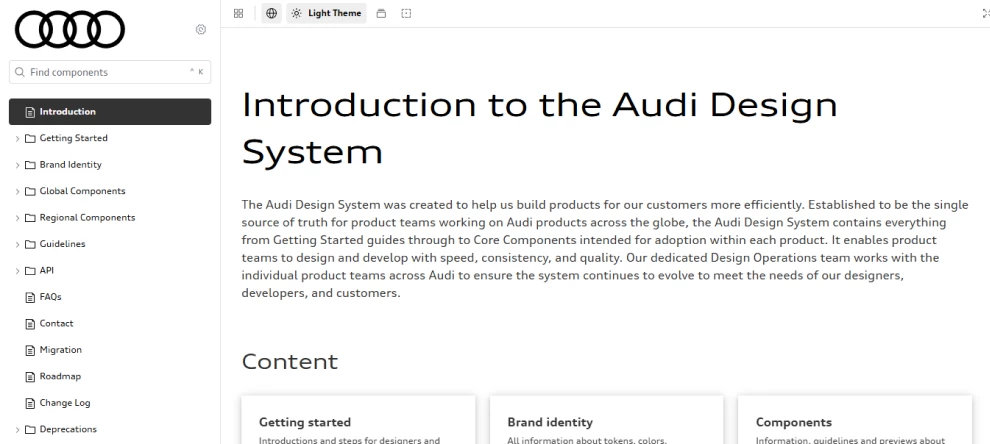Open the Roadmap page

click(60, 376)
